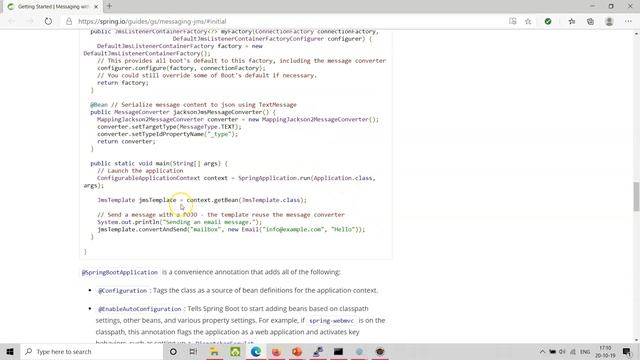Open the Favorites list icon
This screenshot has width=640, height=360.
pyautogui.click(x=571, y=21)
